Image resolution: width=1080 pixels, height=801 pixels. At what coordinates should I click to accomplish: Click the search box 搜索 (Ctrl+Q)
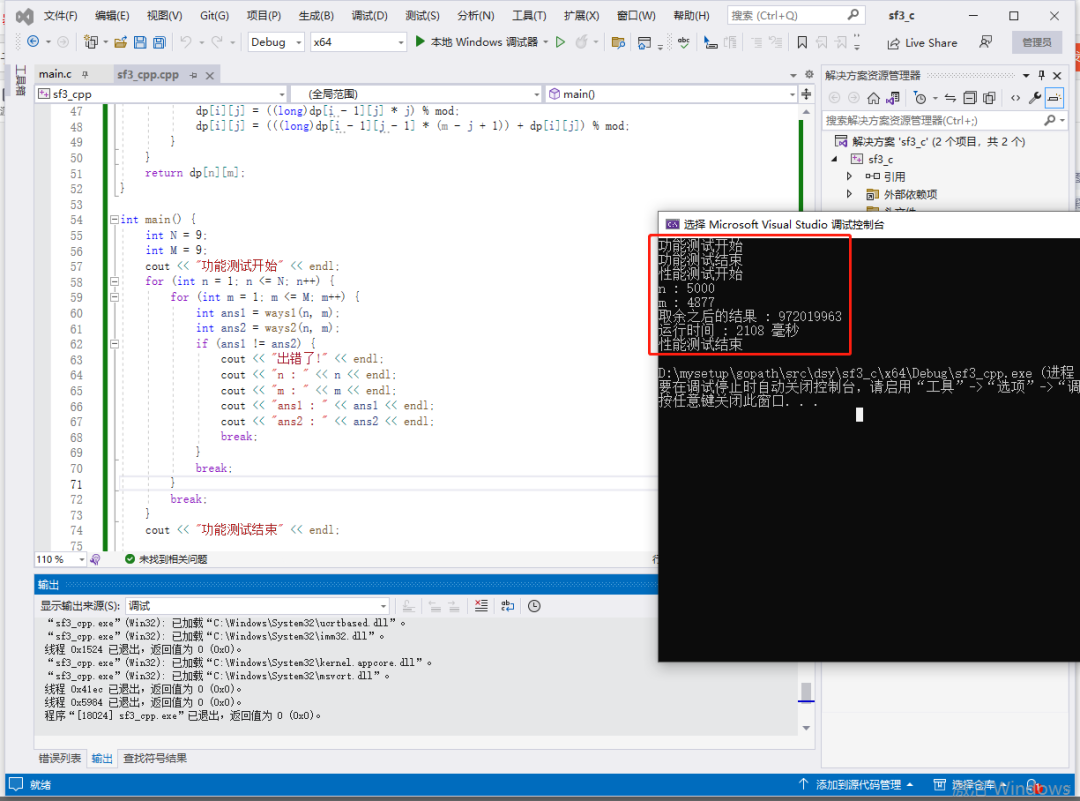(x=796, y=15)
